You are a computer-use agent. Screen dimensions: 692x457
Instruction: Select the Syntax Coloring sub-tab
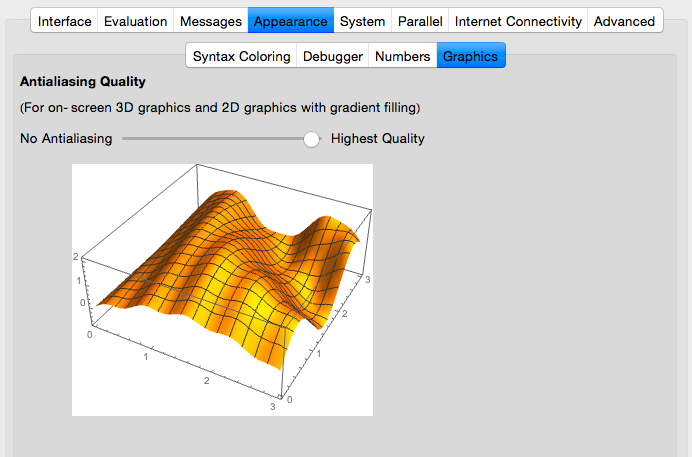(241, 56)
